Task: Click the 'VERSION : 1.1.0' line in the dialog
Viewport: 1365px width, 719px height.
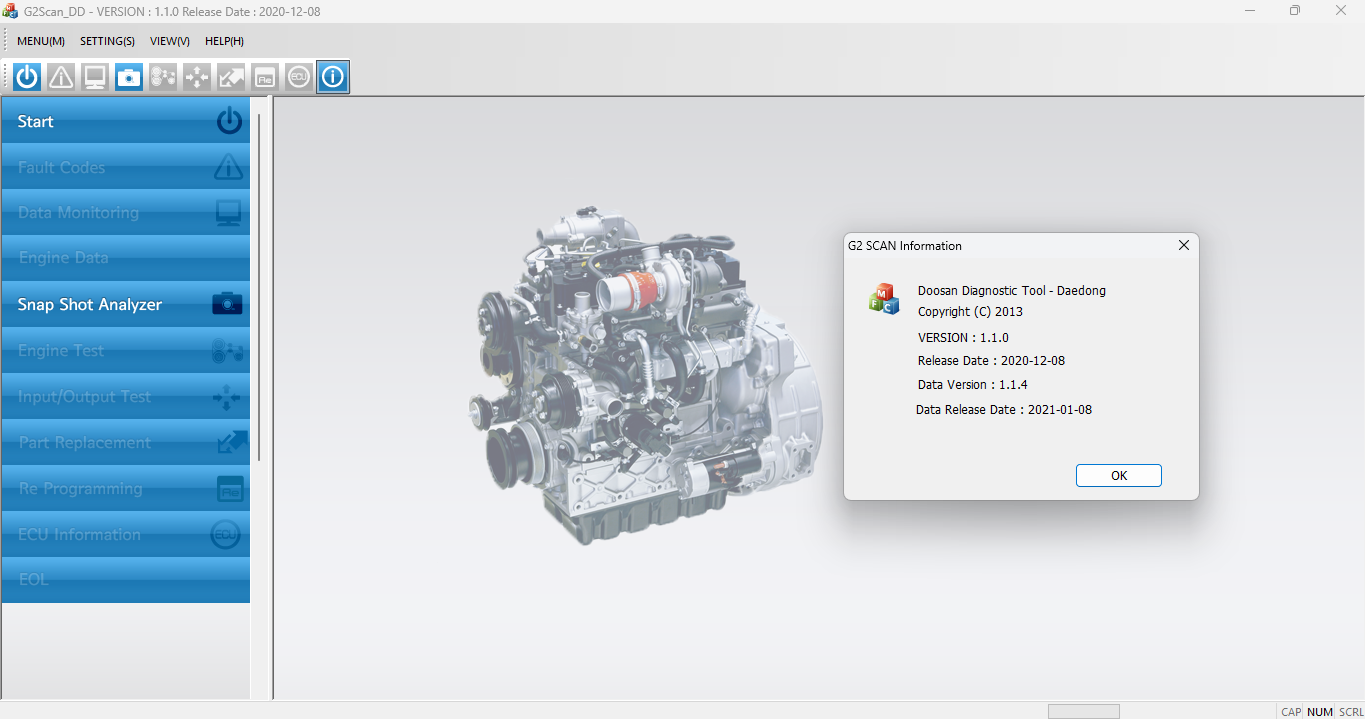Action: pos(963,338)
